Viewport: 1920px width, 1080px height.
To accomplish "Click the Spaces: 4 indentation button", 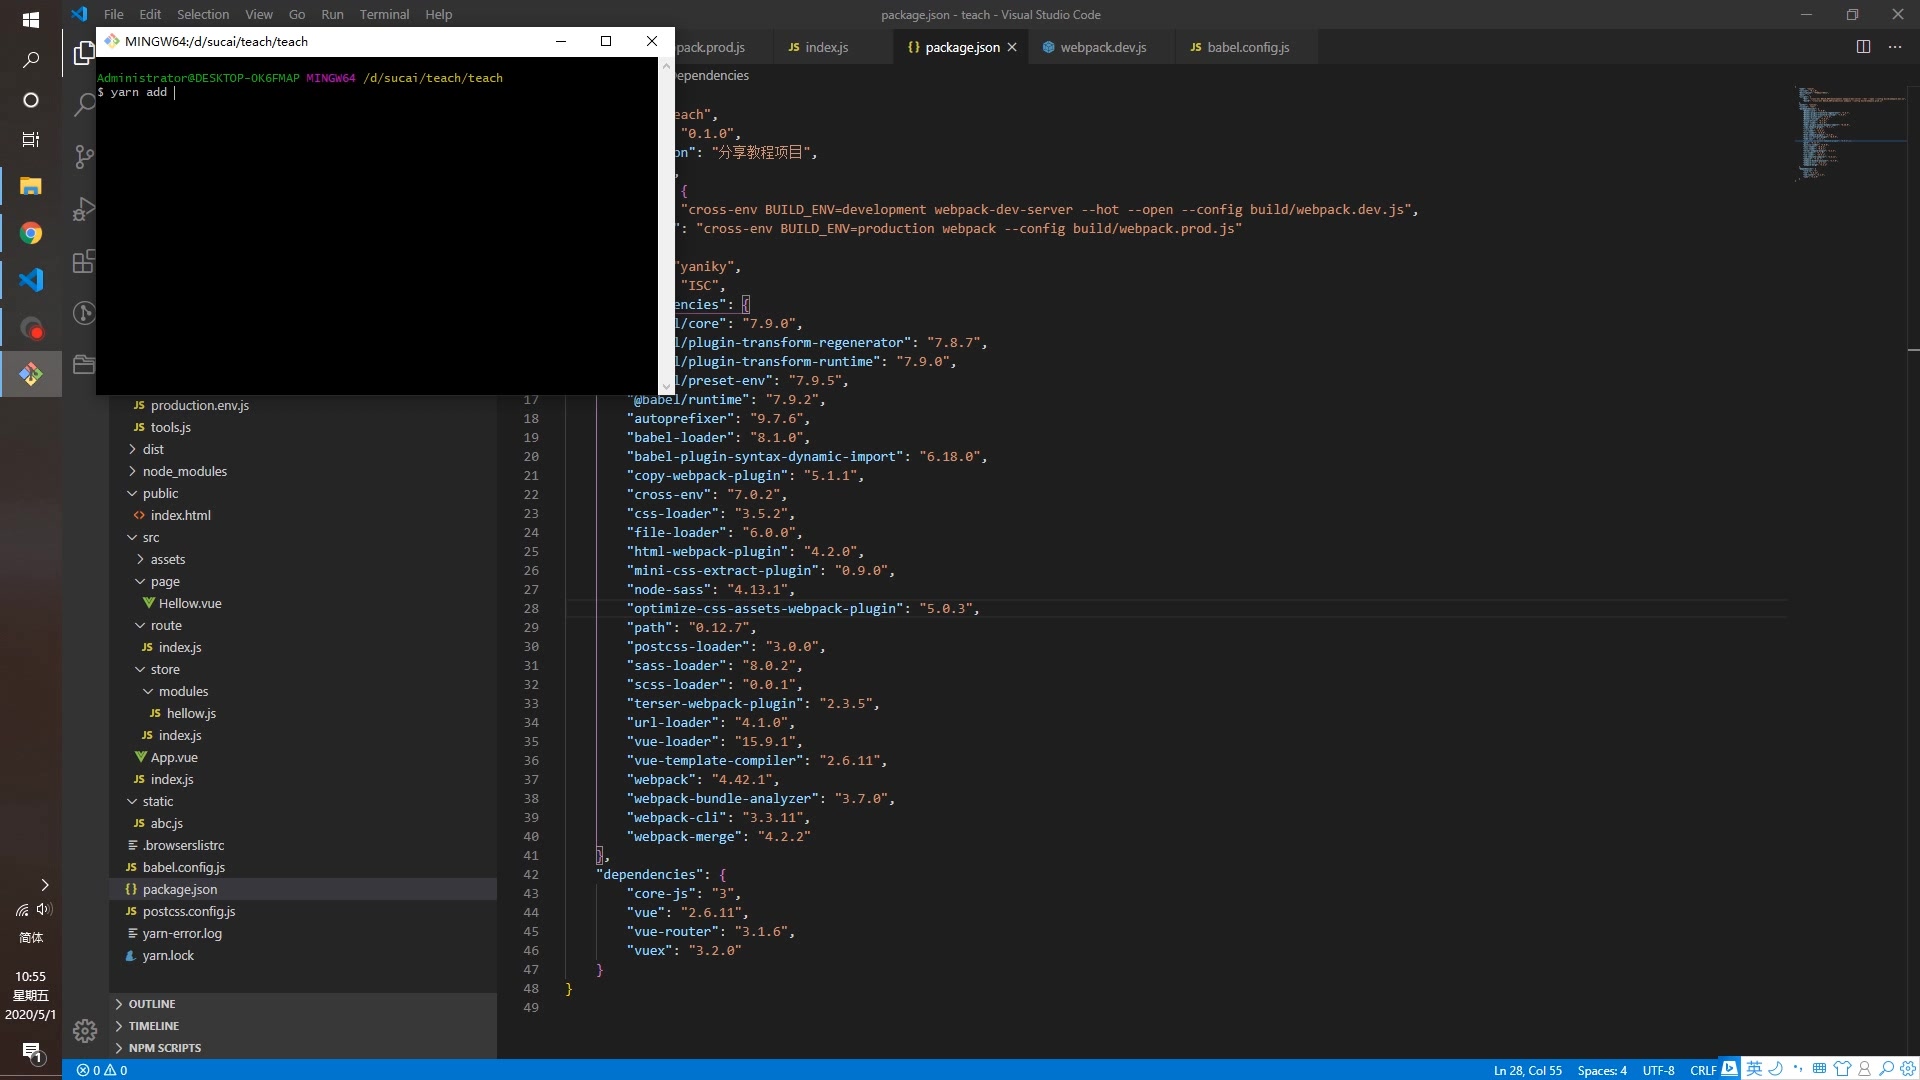I will [1601, 1070].
